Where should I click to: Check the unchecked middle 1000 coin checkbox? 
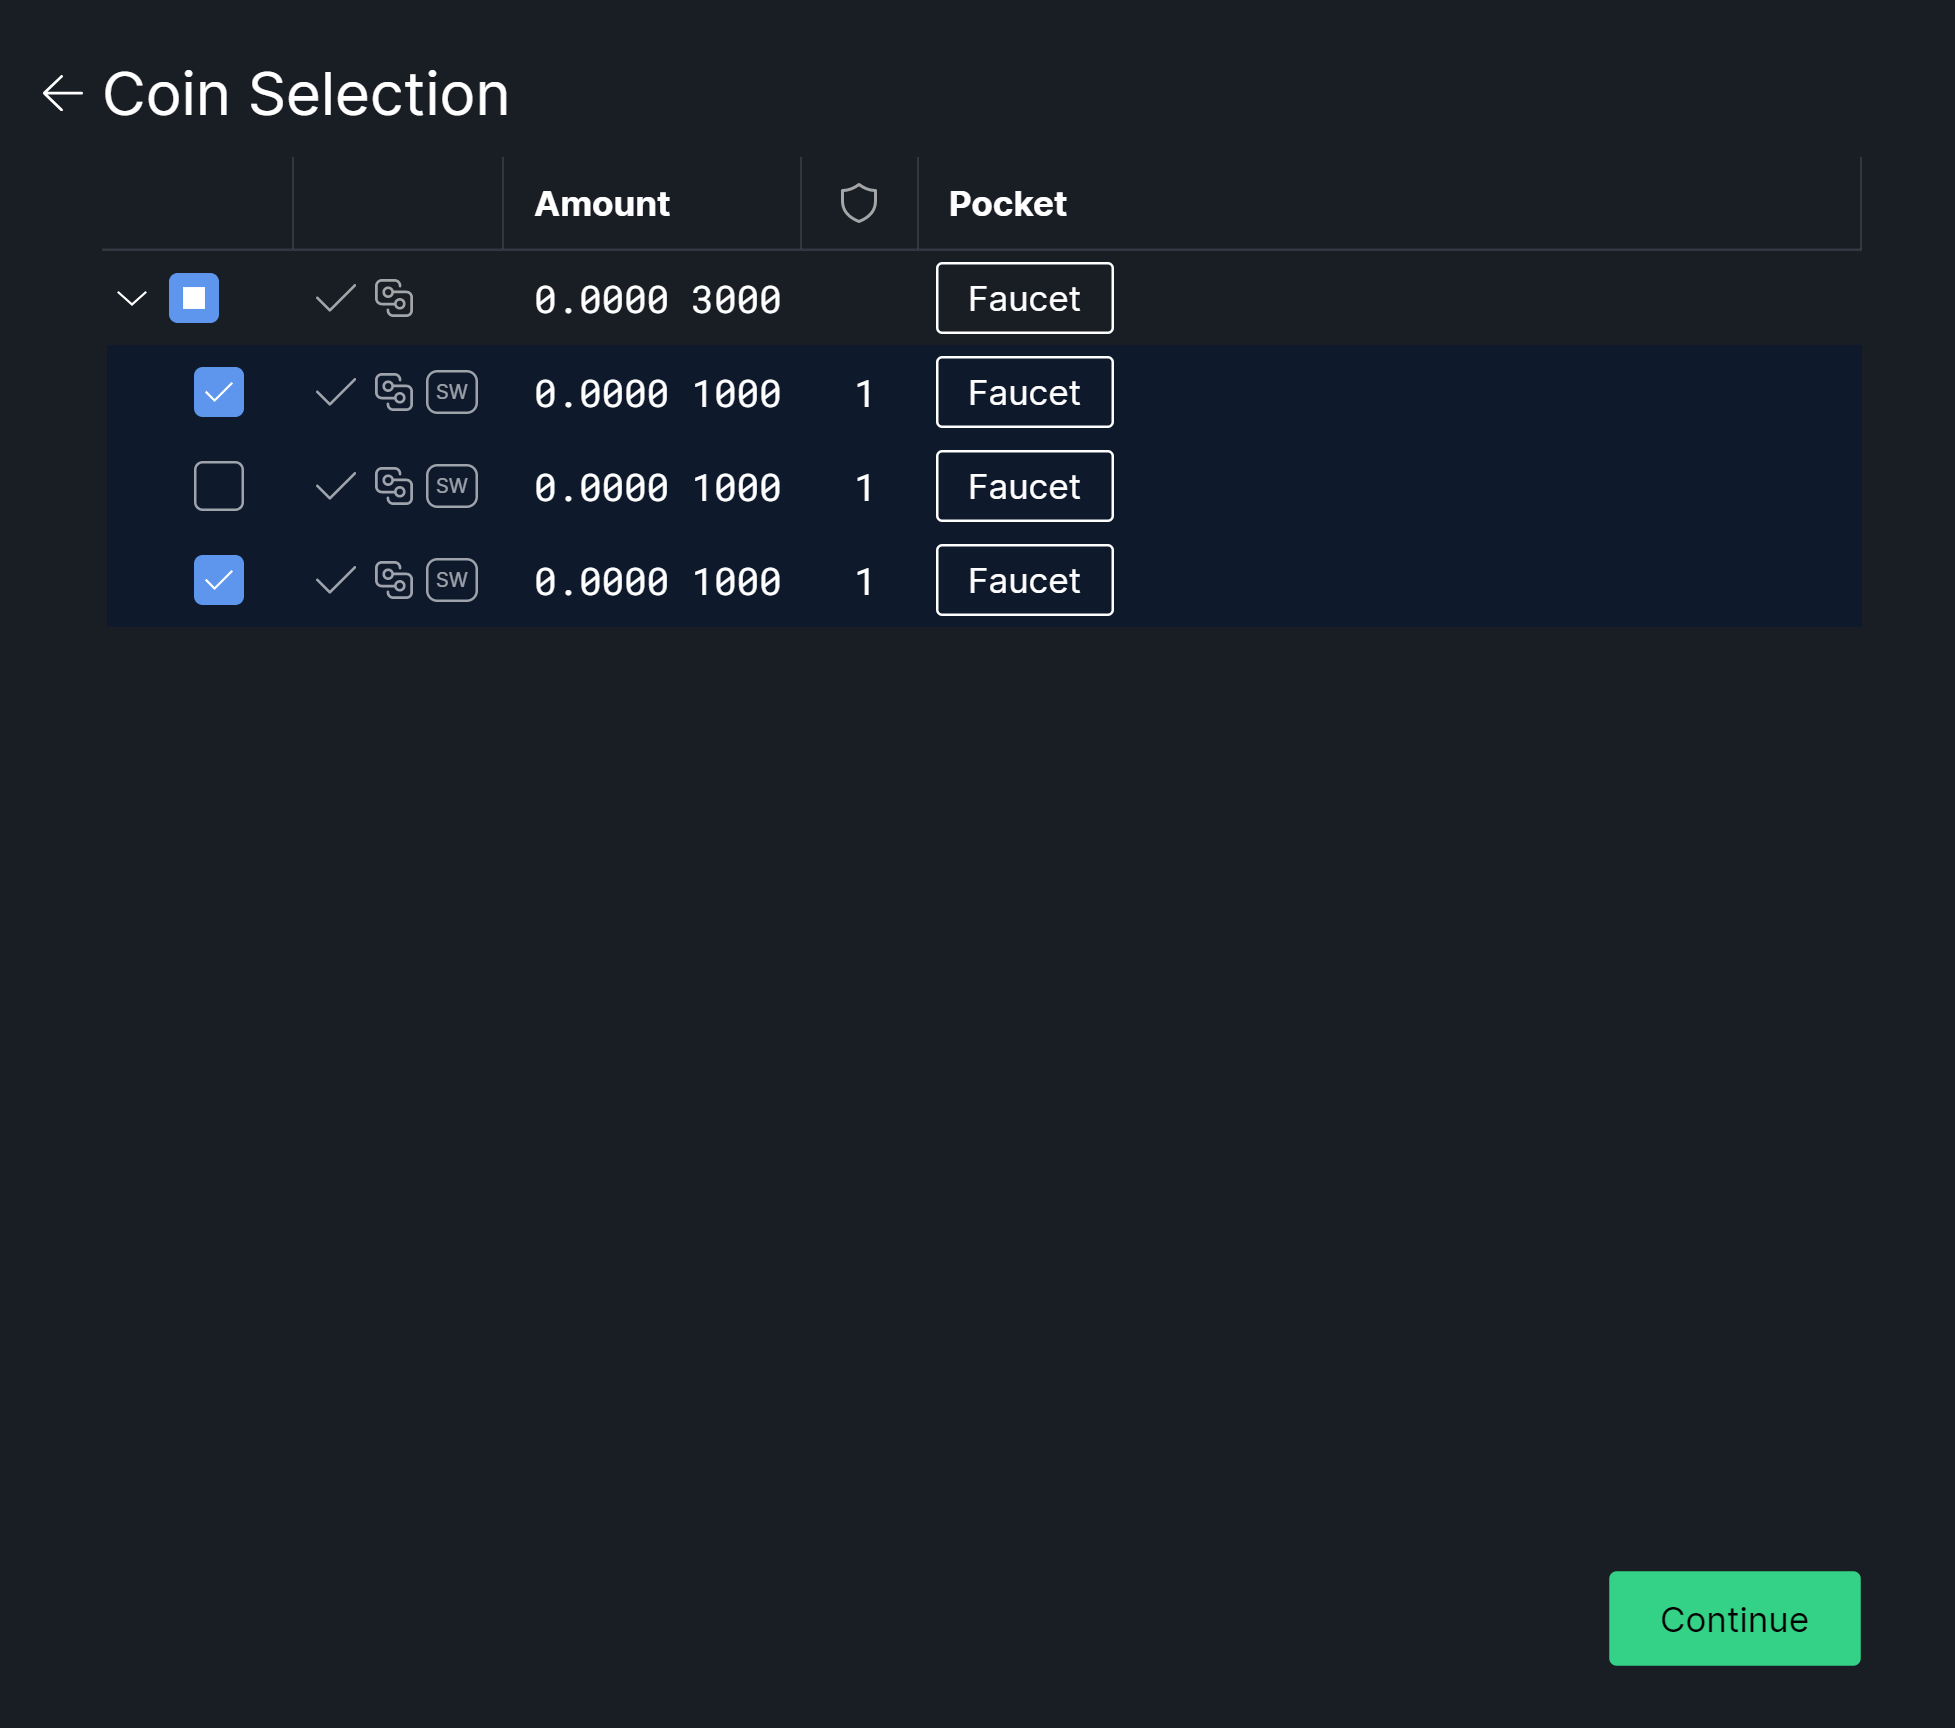pos(219,486)
